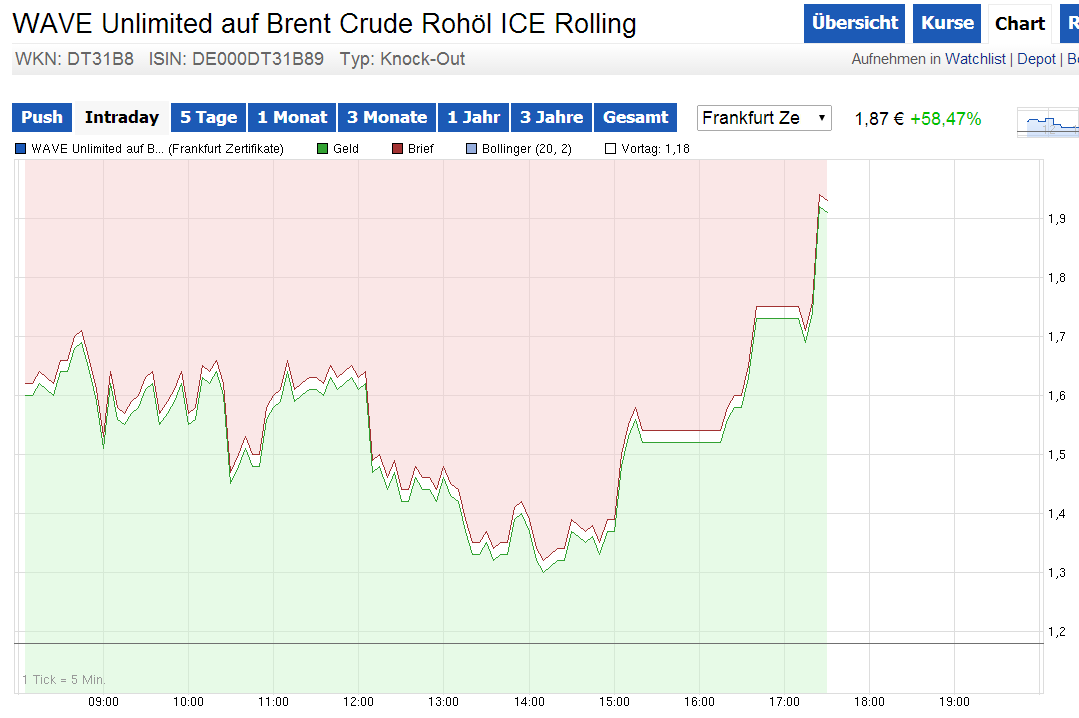Toggle the blue WAVE Unlimited series square
1079x718 pixels.
21,149
